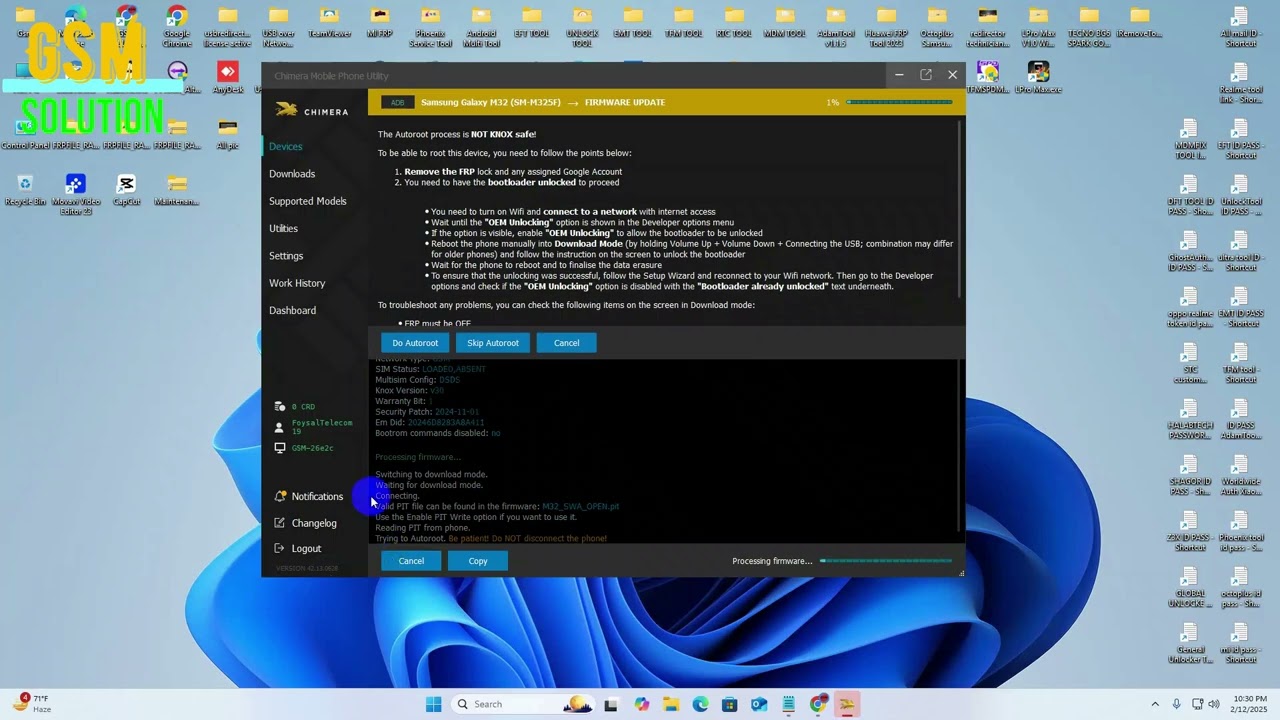Open the Utilities section
Screen dimensions: 1280x720
[283, 229]
